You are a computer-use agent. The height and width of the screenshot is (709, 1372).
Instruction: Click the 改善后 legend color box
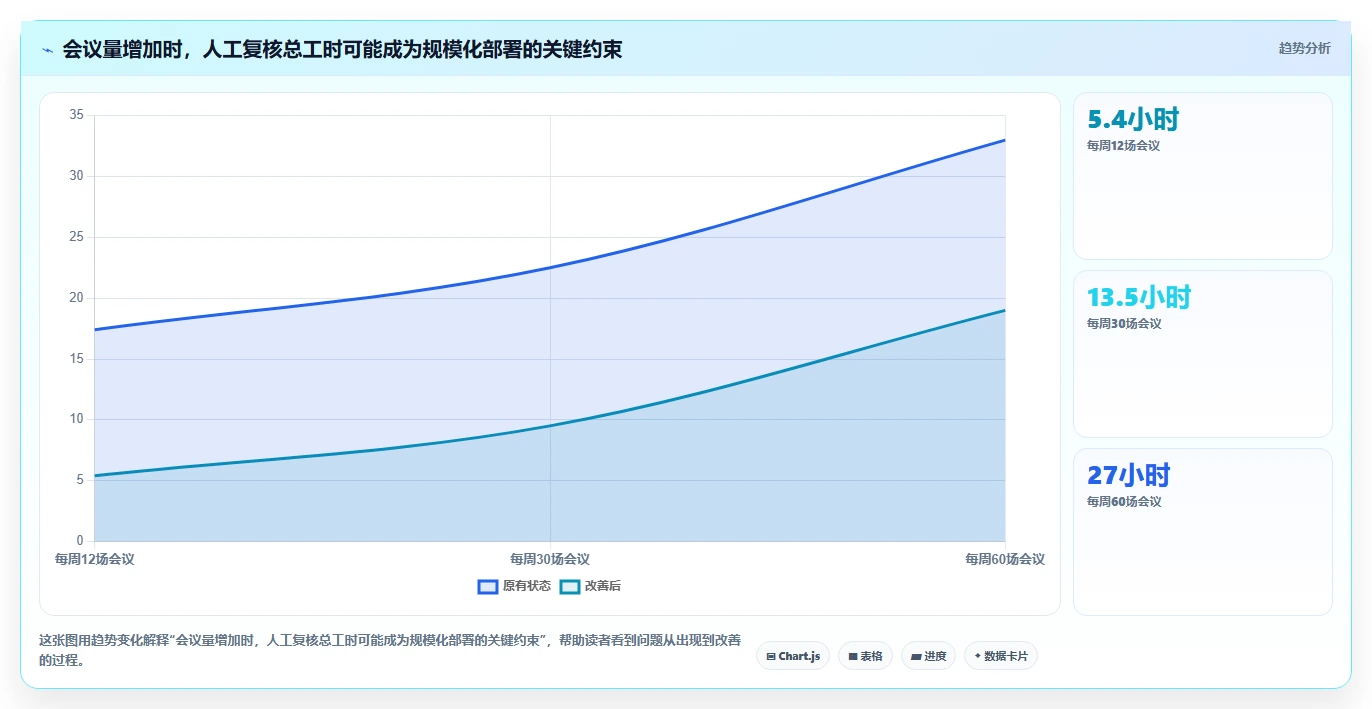569,587
